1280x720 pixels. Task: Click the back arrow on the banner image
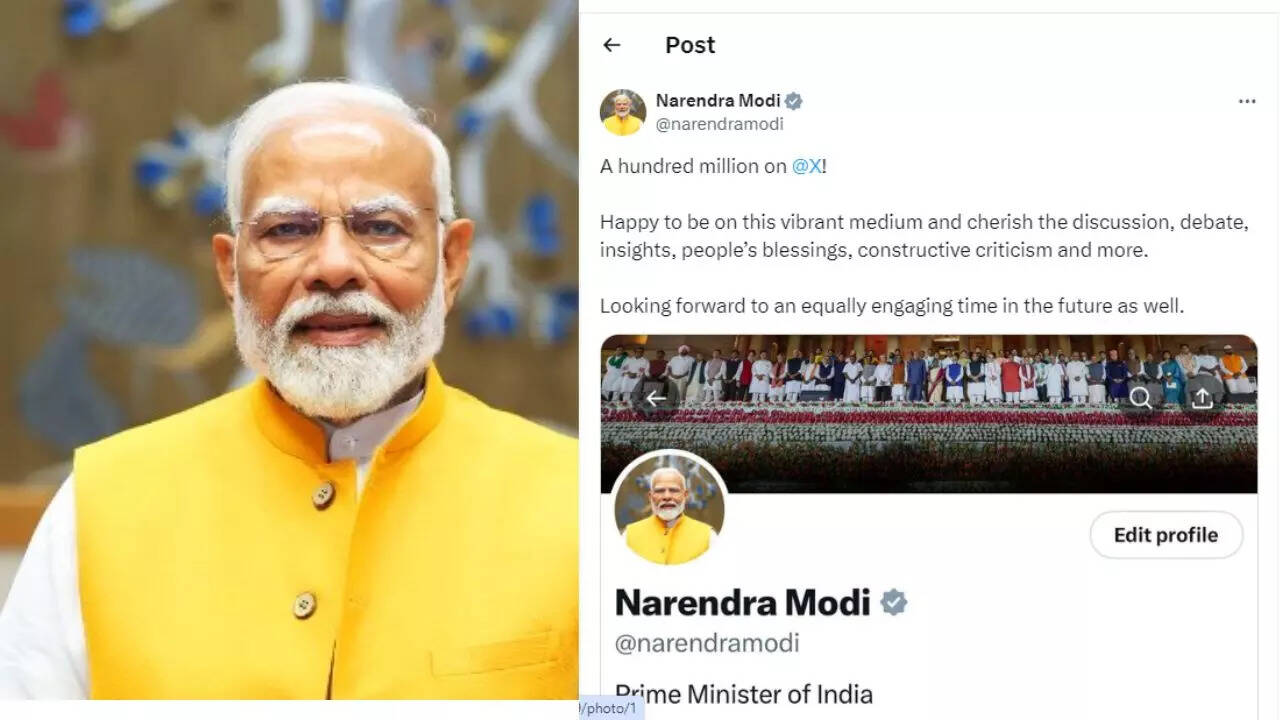(x=656, y=398)
